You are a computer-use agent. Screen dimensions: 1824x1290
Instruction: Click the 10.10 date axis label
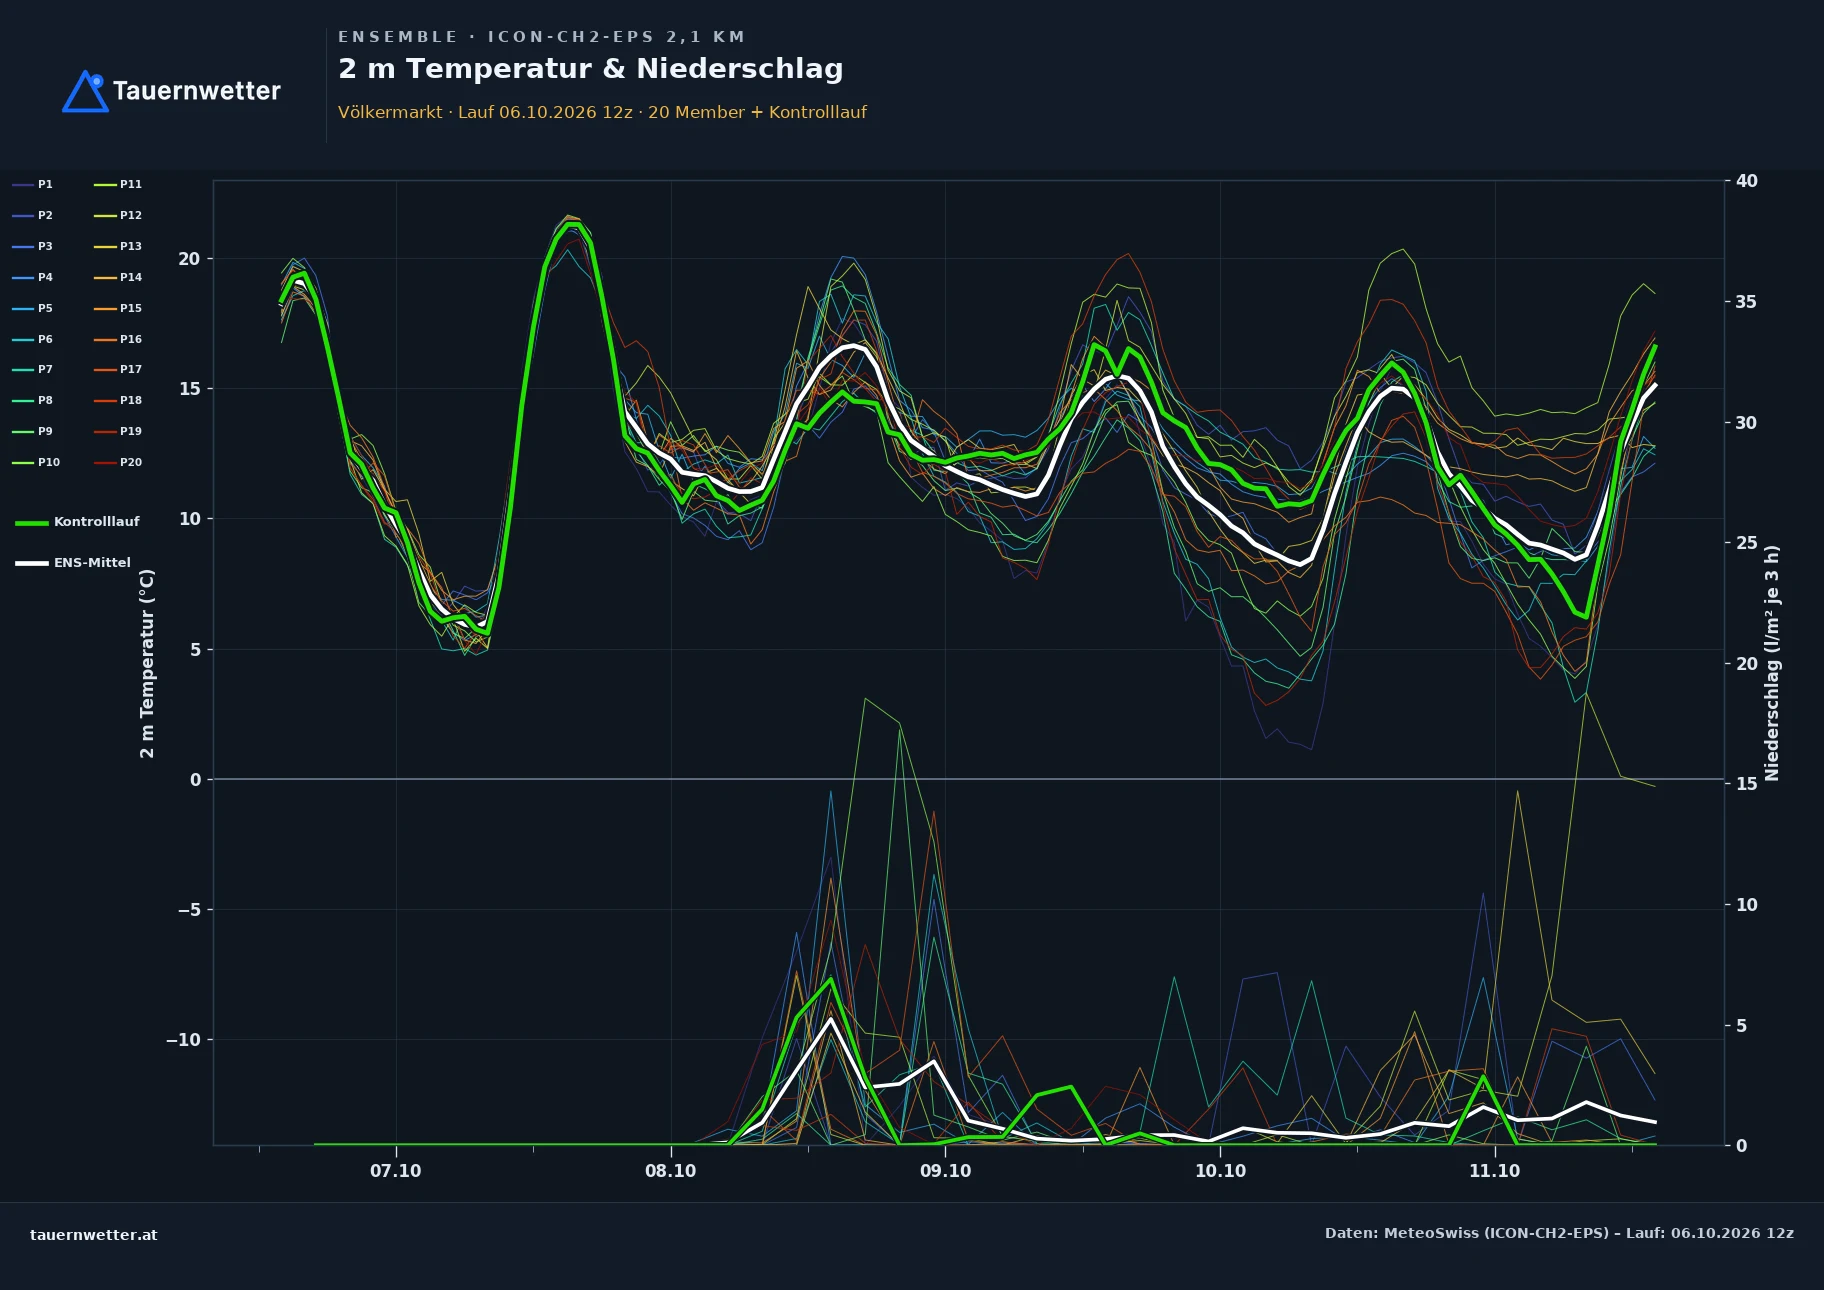tap(1220, 1171)
